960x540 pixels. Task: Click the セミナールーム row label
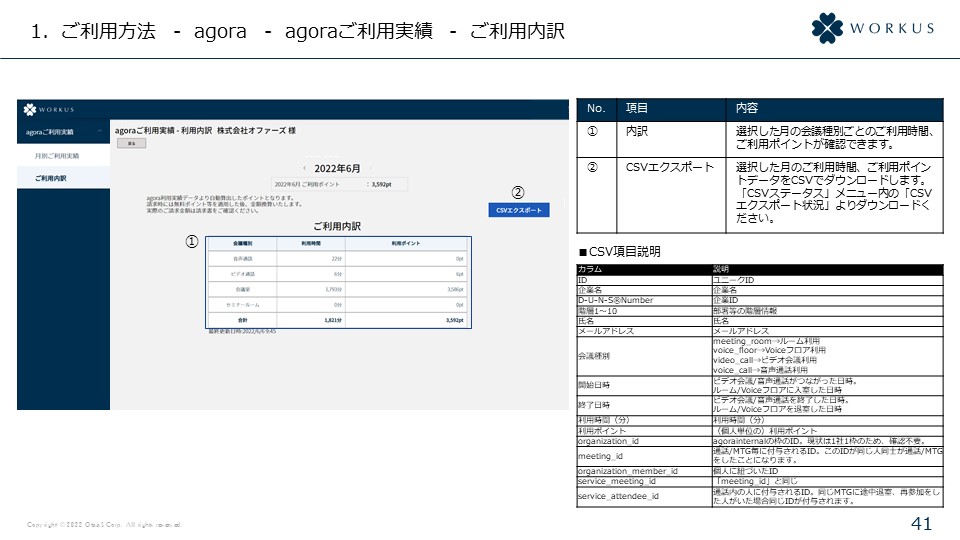click(242, 305)
